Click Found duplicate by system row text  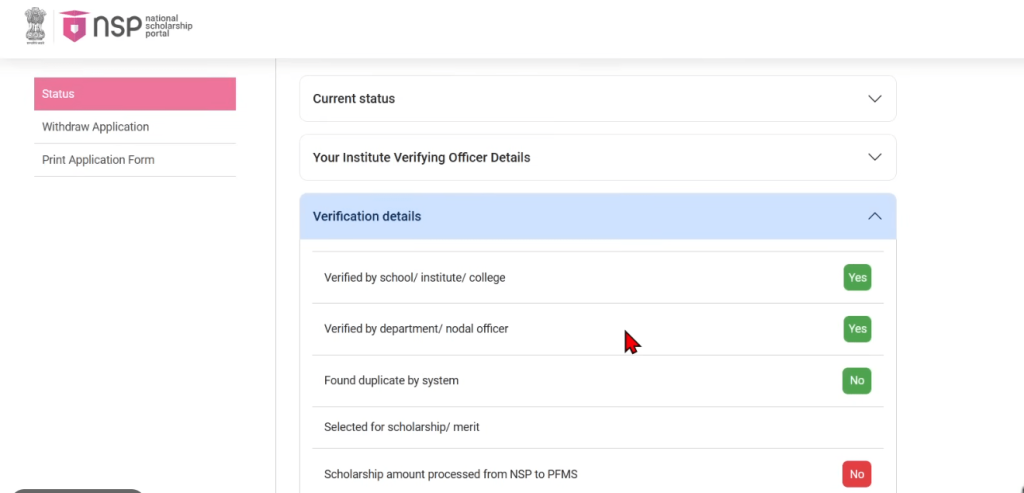pos(391,381)
